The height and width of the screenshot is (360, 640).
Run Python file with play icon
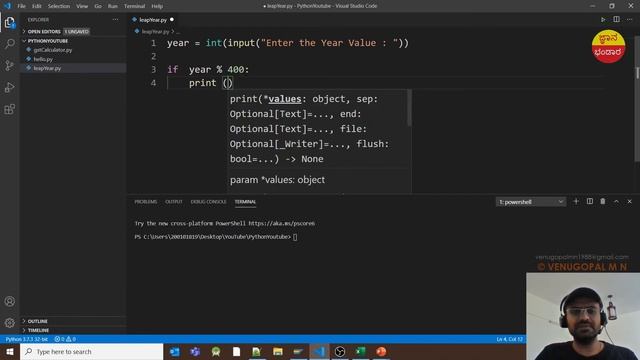pyautogui.click(x=603, y=20)
